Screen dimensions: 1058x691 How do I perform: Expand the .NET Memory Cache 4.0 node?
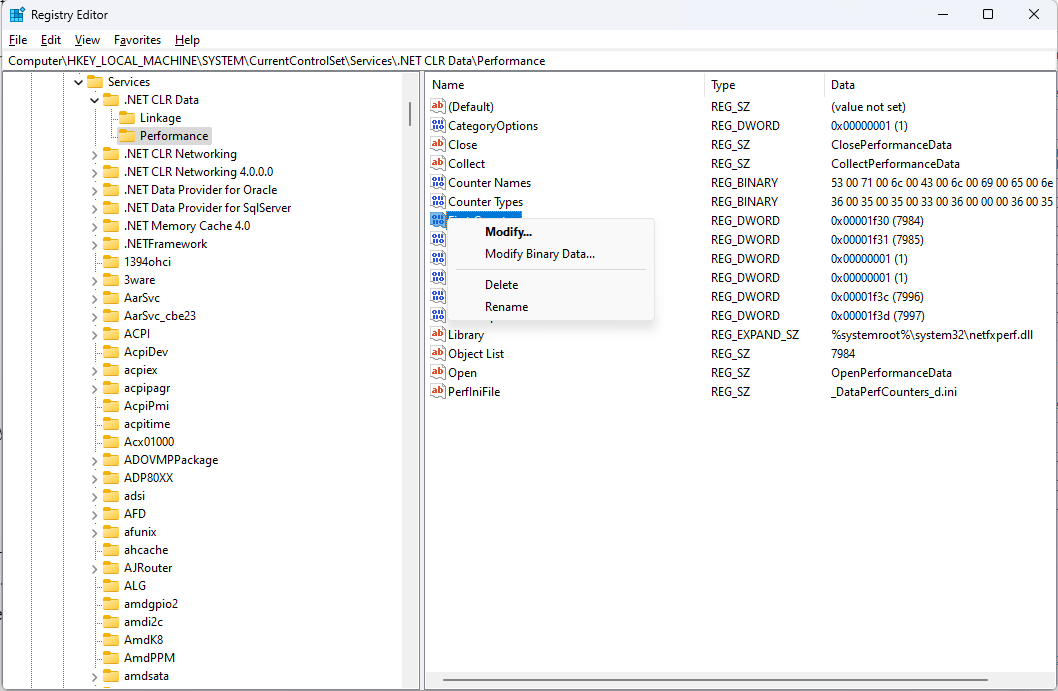(x=94, y=227)
